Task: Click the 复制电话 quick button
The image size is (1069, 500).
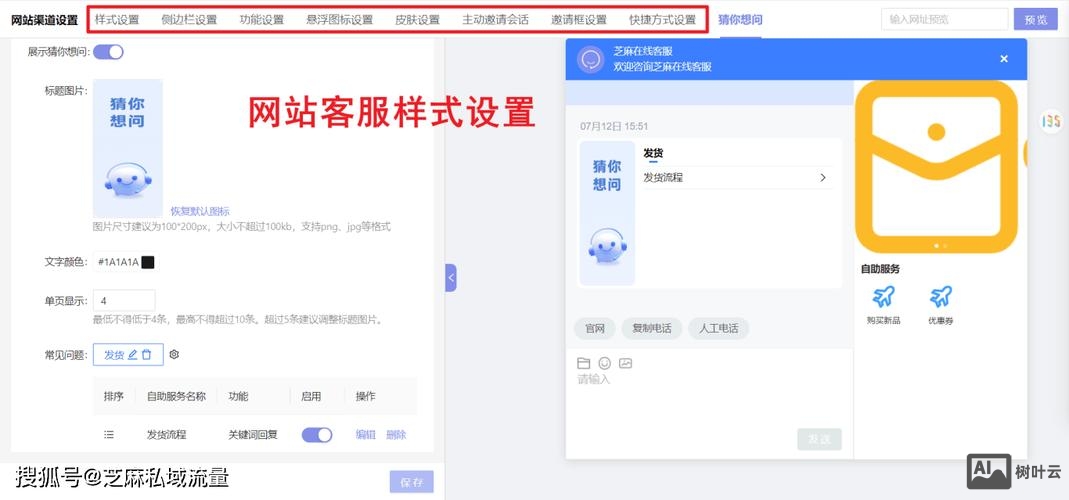Action: point(652,328)
